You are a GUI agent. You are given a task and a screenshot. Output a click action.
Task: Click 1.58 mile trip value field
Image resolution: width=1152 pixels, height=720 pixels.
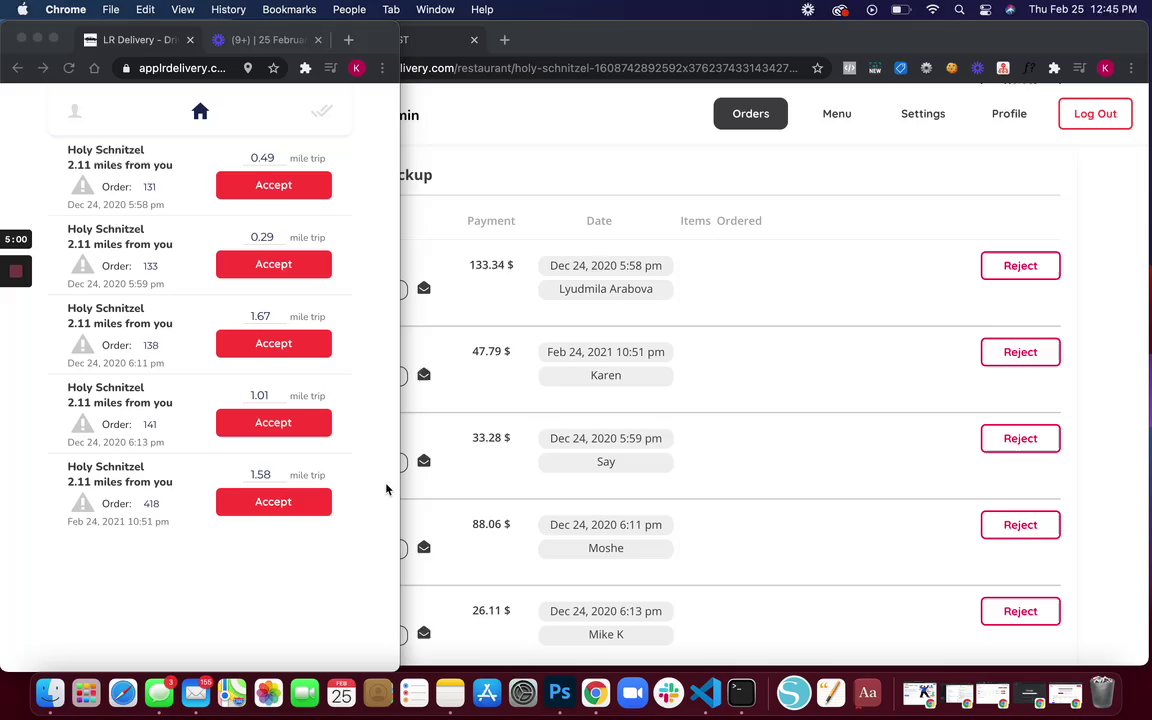[263, 475]
